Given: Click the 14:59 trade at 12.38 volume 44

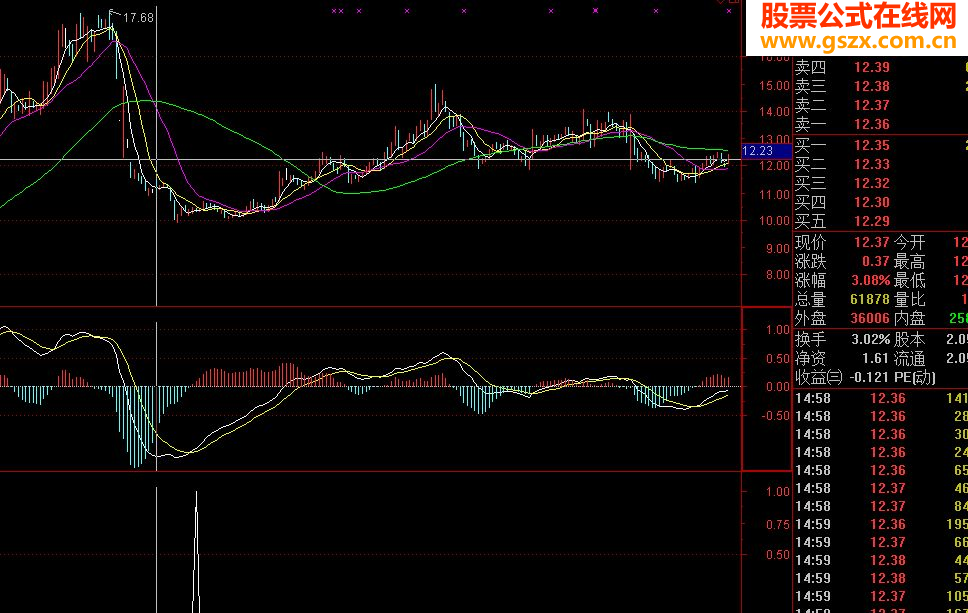Looking at the screenshot, I should click(x=881, y=561).
